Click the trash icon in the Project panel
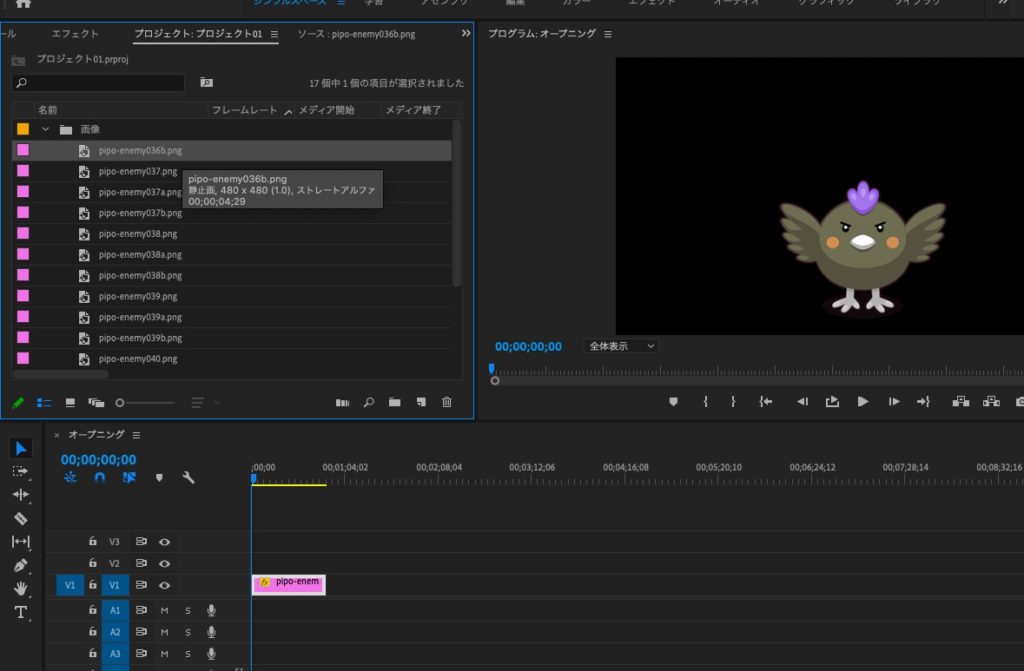This screenshot has height=671, width=1024. click(447, 402)
